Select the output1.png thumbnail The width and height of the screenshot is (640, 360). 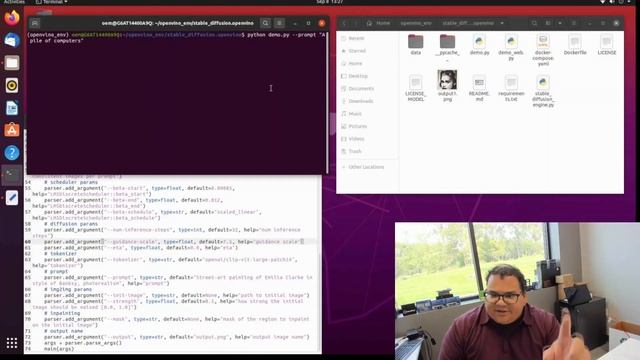pos(447,80)
